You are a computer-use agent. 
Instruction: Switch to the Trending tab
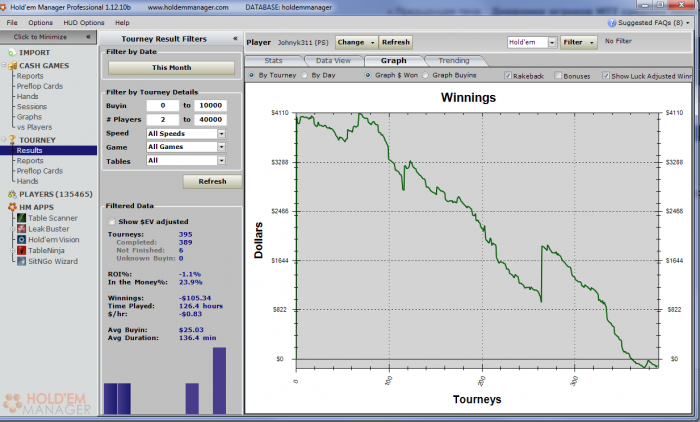pos(454,61)
